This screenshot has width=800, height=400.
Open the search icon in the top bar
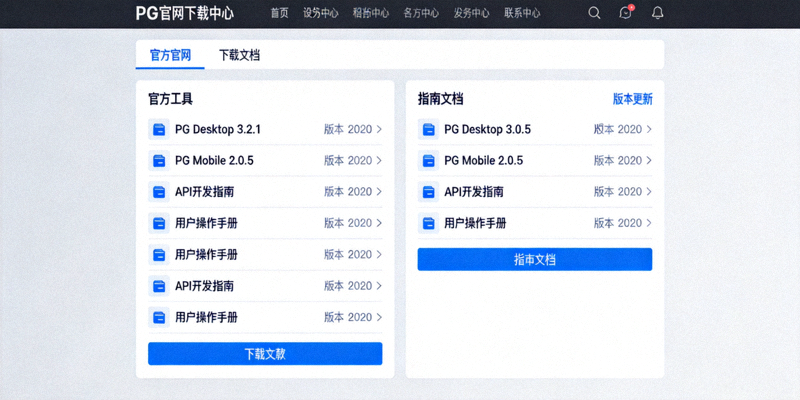594,13
